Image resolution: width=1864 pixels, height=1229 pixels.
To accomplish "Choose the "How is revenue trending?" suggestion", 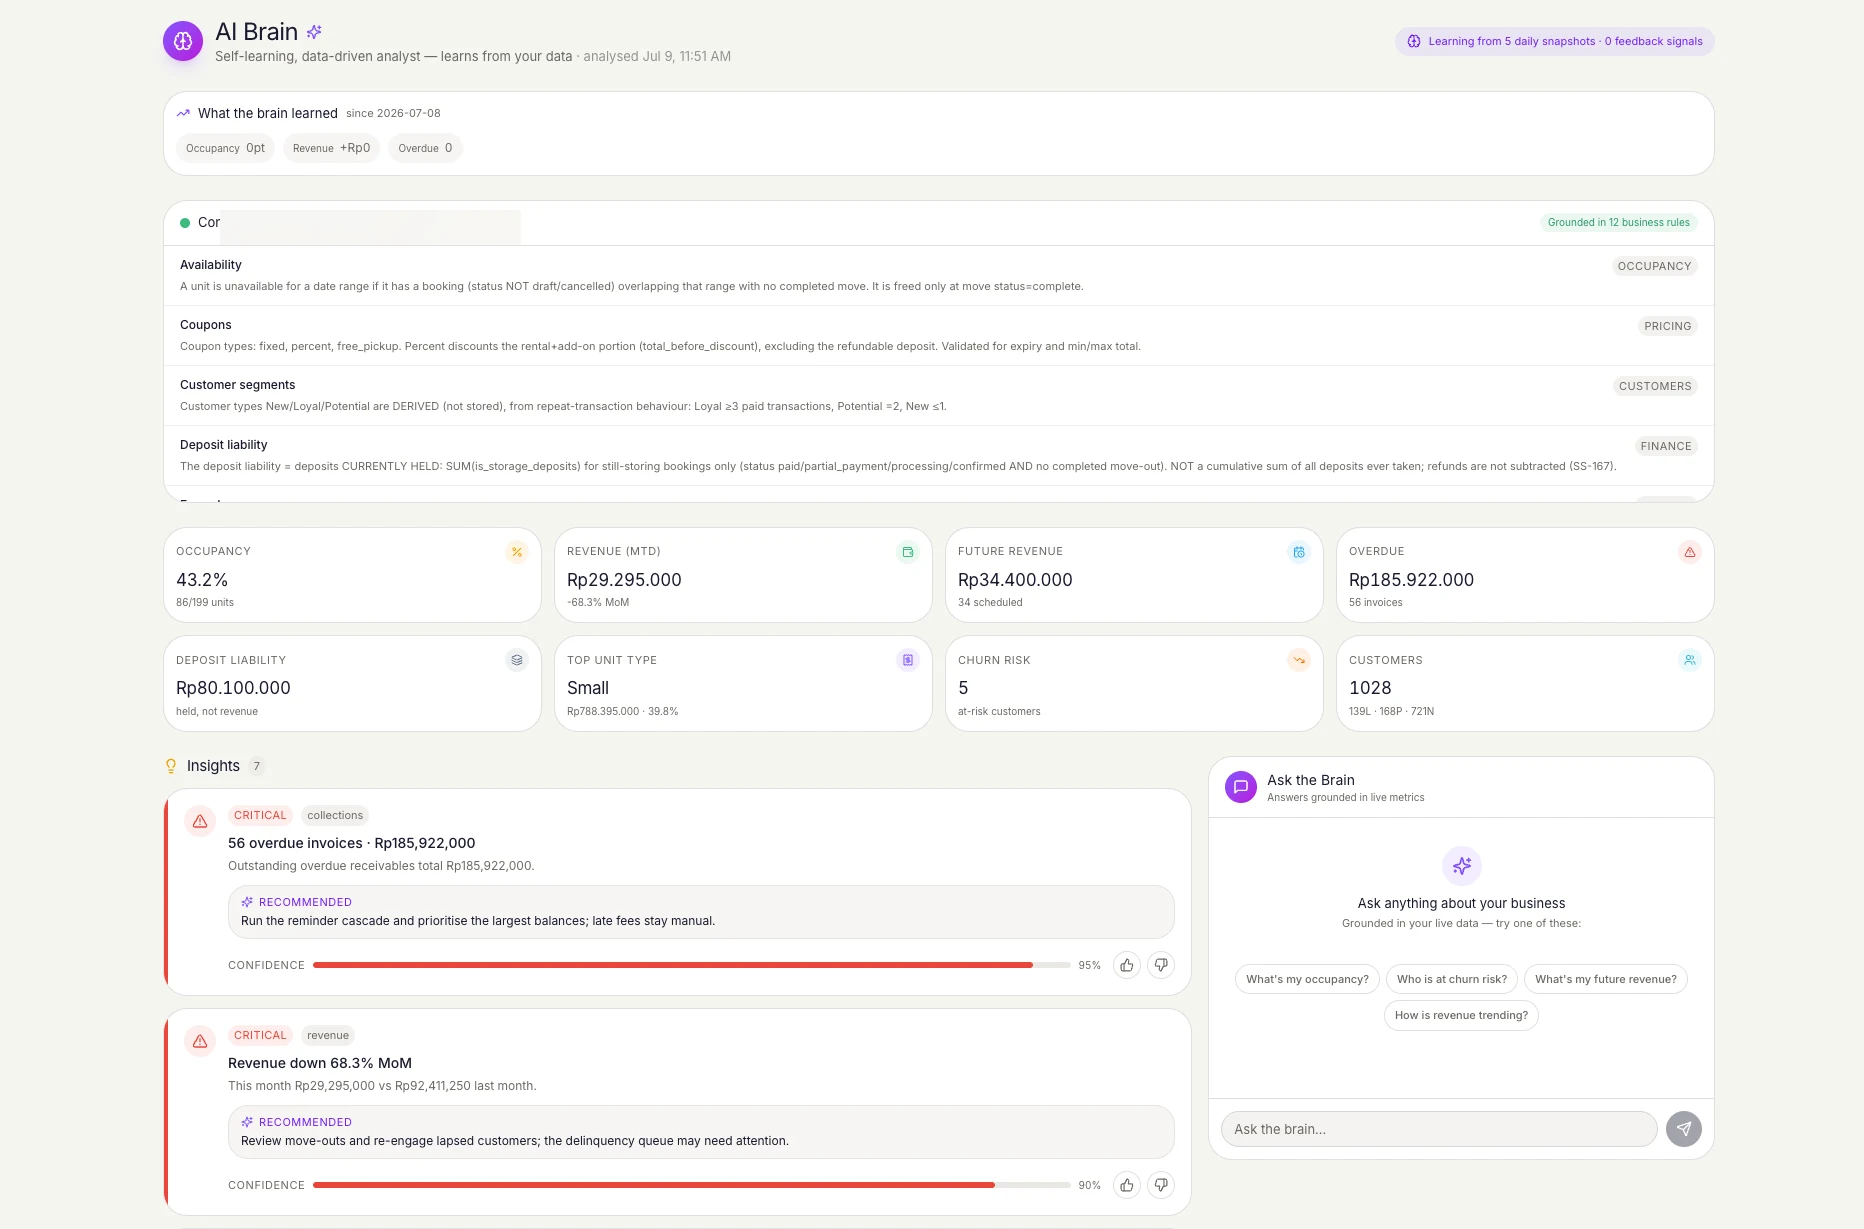I will click(x=1461, y=1015).
